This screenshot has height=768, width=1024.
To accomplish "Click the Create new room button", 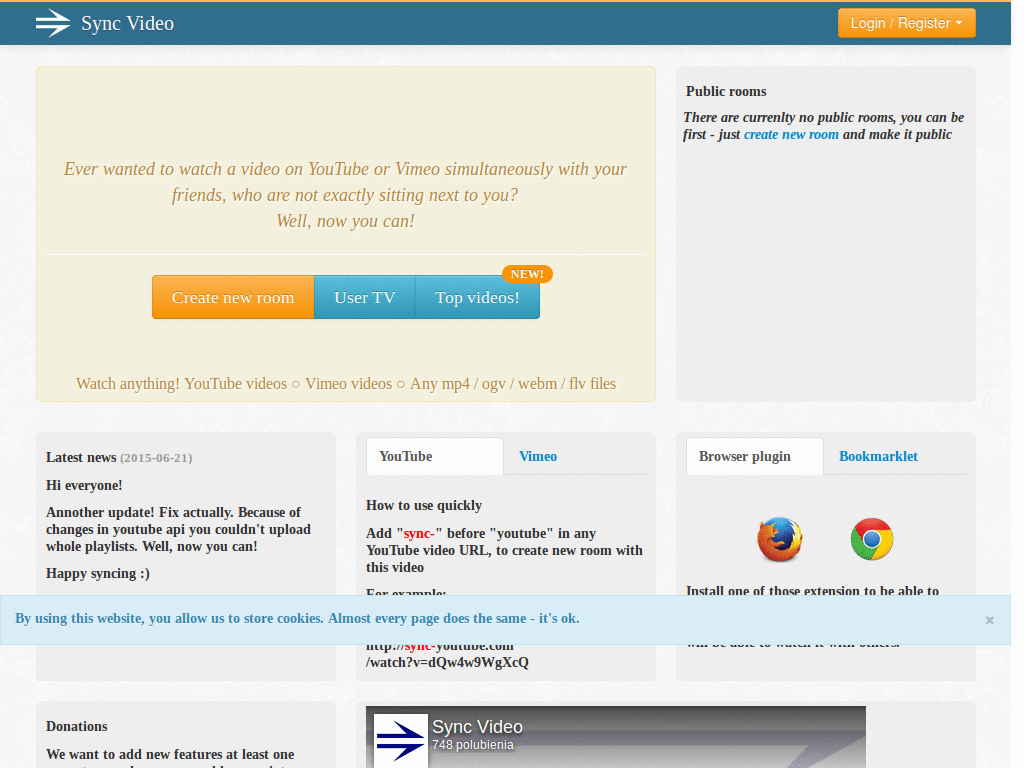I will coord(233,297).
